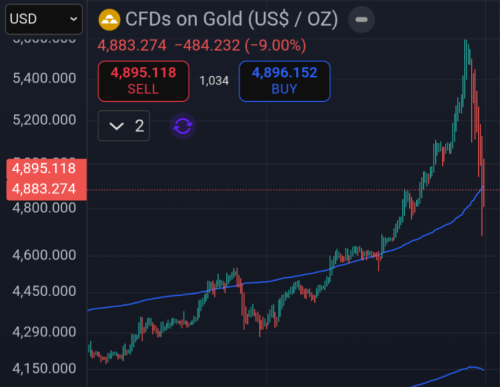Select the blue moving average line
500x387 pixels.
coord(267,282)
